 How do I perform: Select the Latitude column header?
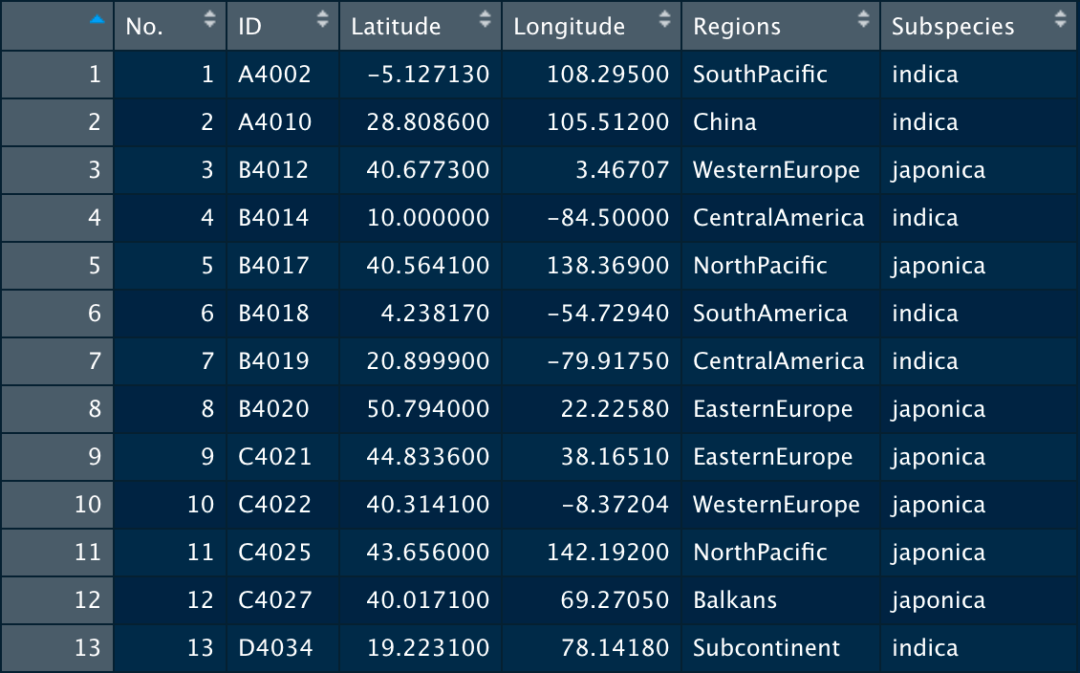tap(420, 26)
